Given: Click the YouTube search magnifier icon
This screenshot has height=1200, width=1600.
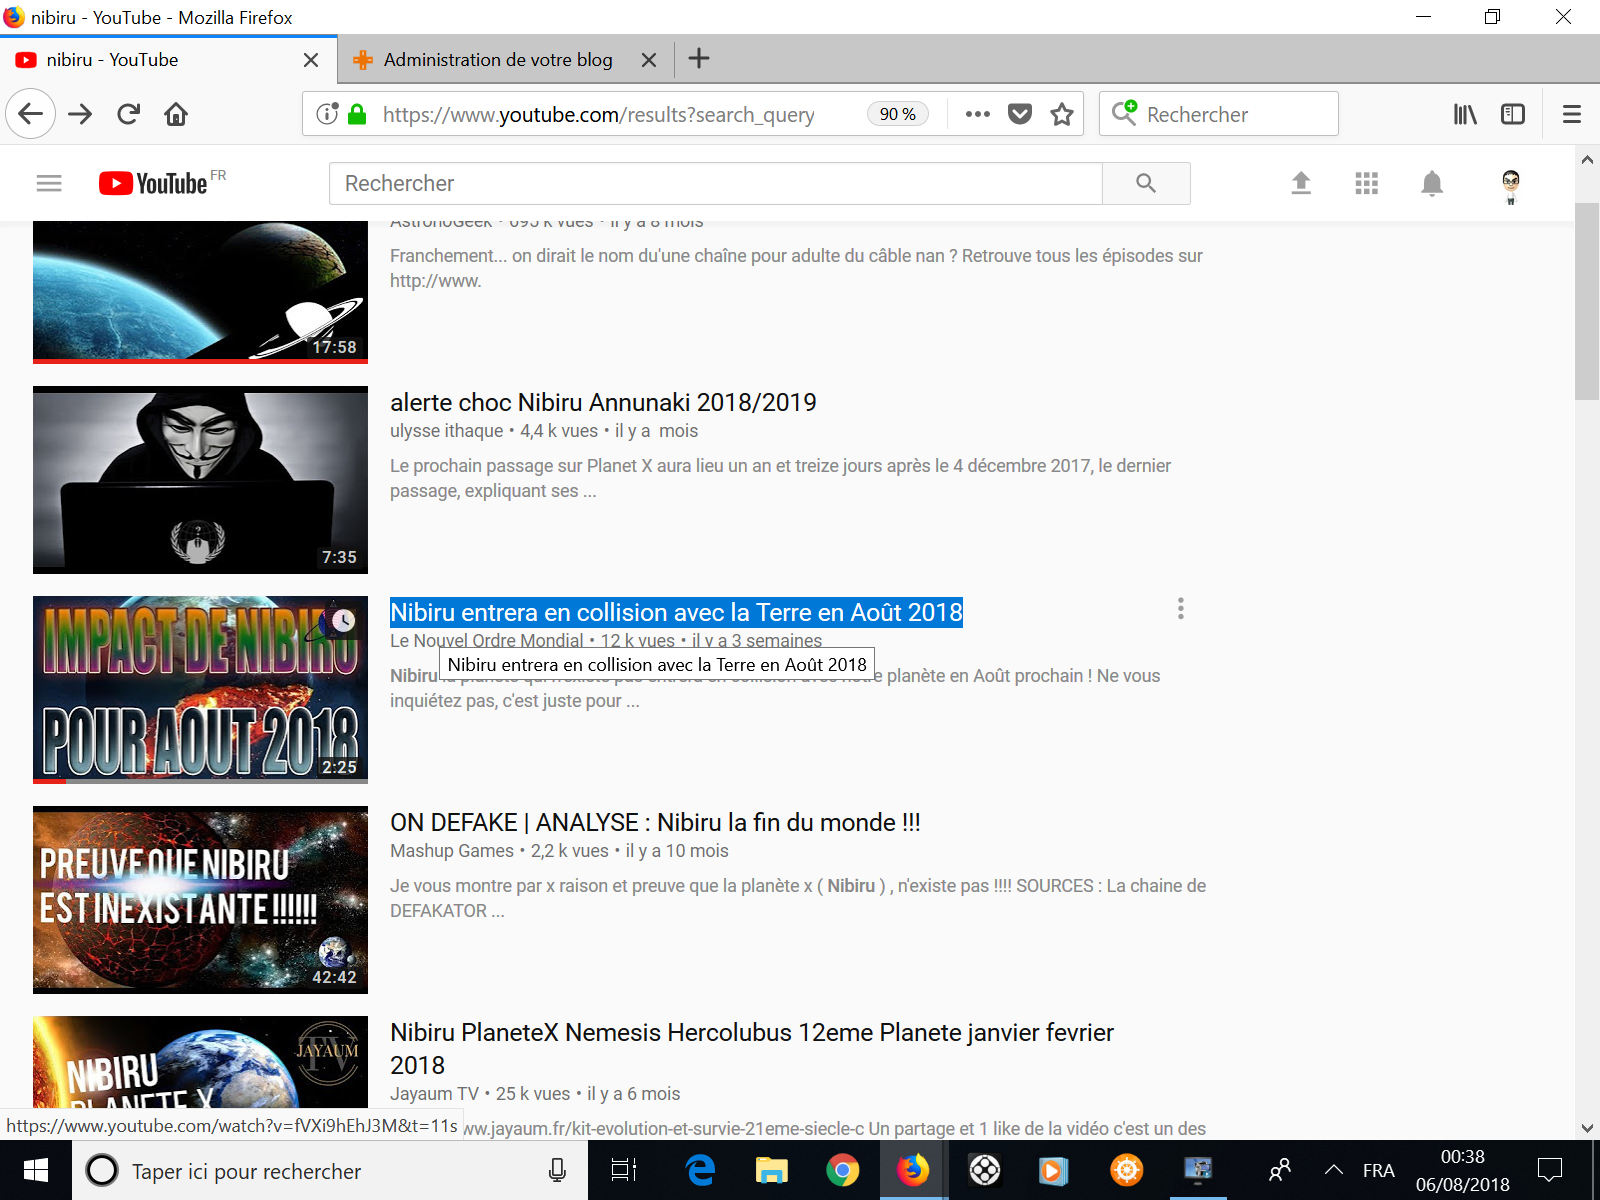Looking at the screenshot, I should 1146,183.
